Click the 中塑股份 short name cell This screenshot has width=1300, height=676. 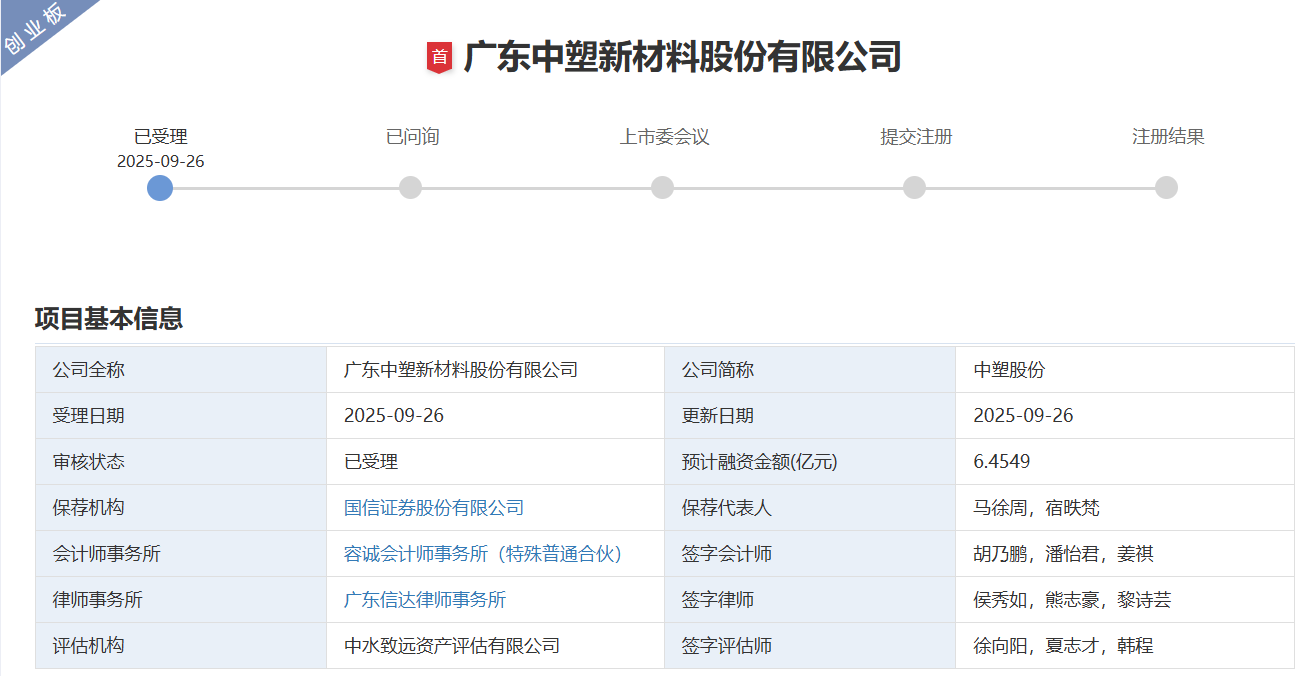click(x=1009, y=370)
